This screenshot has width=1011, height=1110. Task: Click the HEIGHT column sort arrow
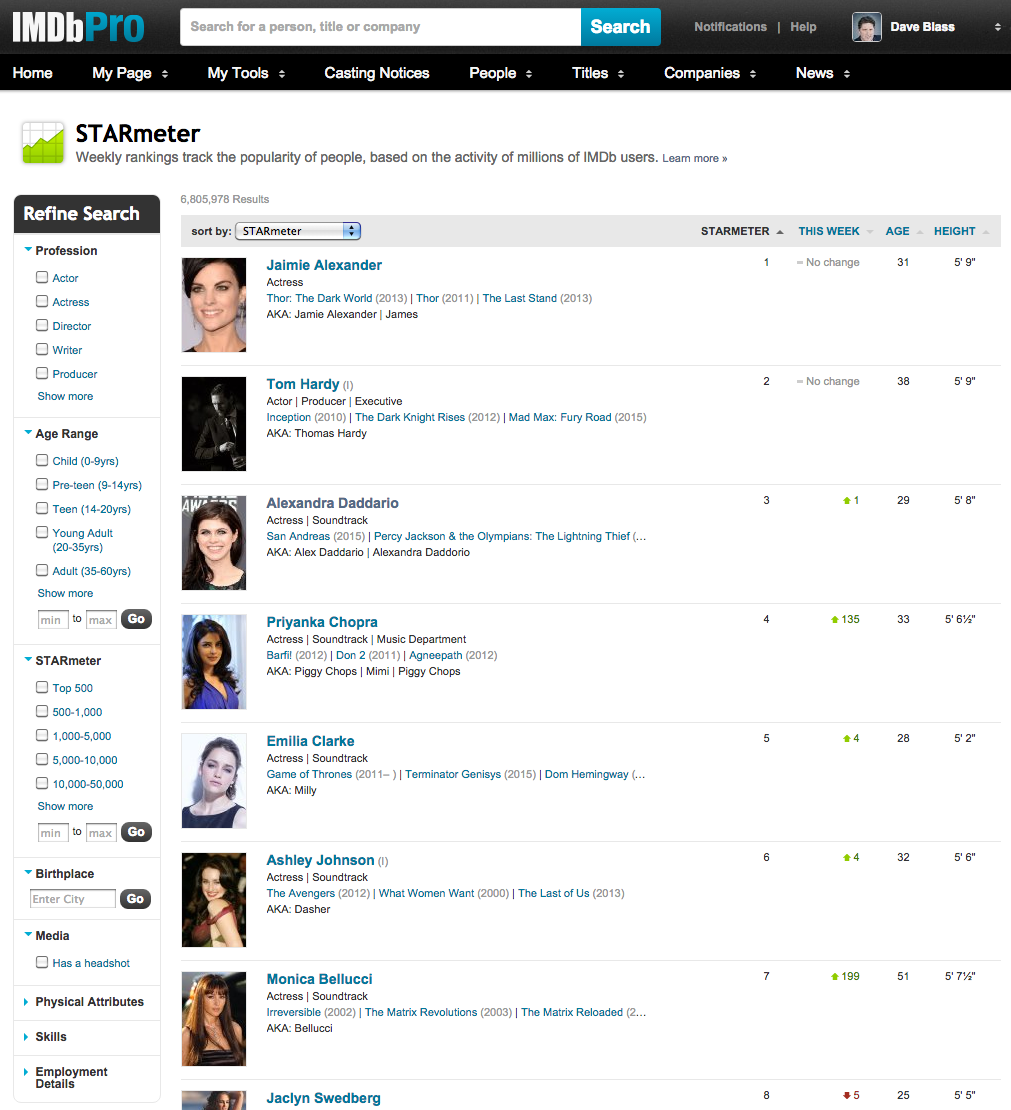(986, 231)
